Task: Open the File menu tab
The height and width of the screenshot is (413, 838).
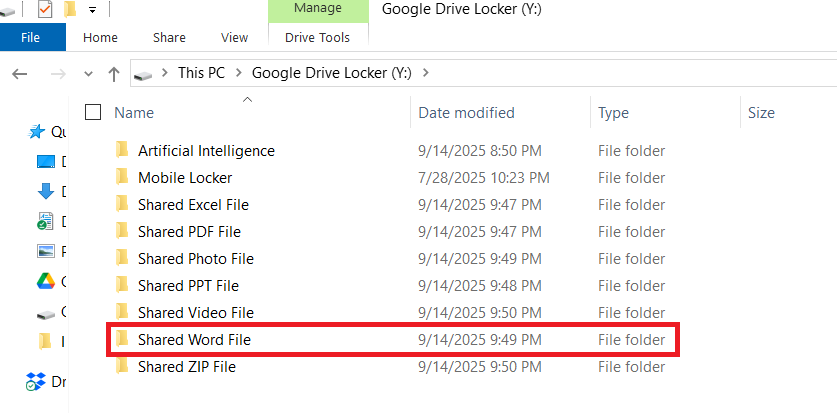Action: click(31, 37)
